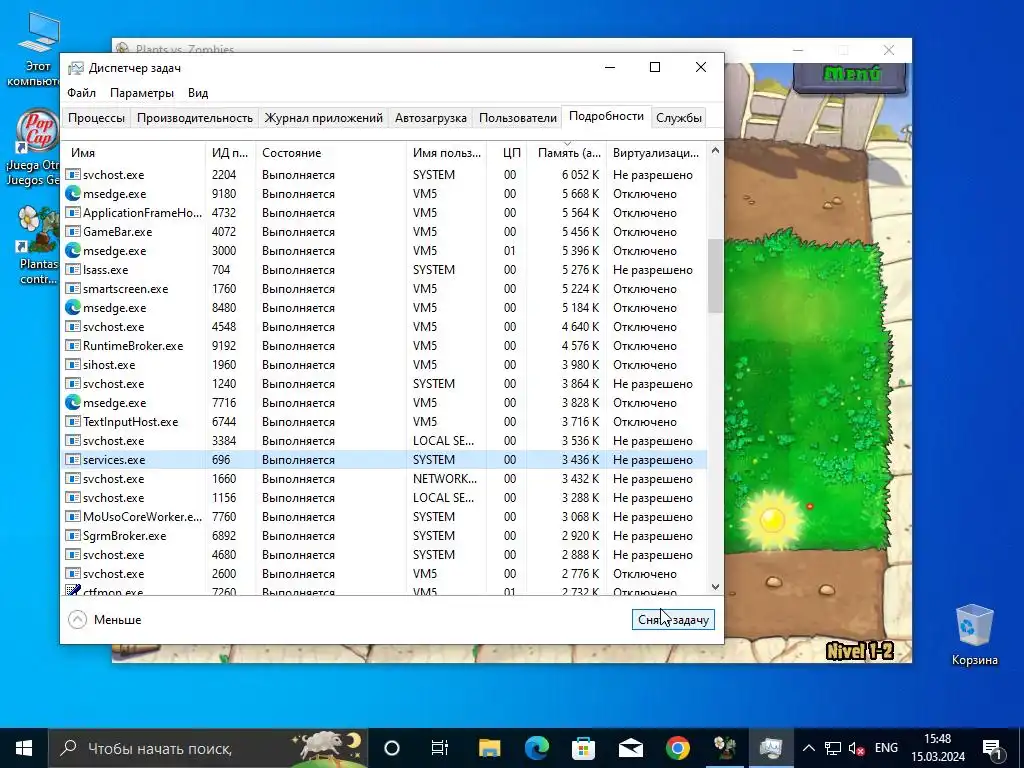The image size is (1024, 768).
Task: Open Task View on taskbar
Action: click(440, 748)
